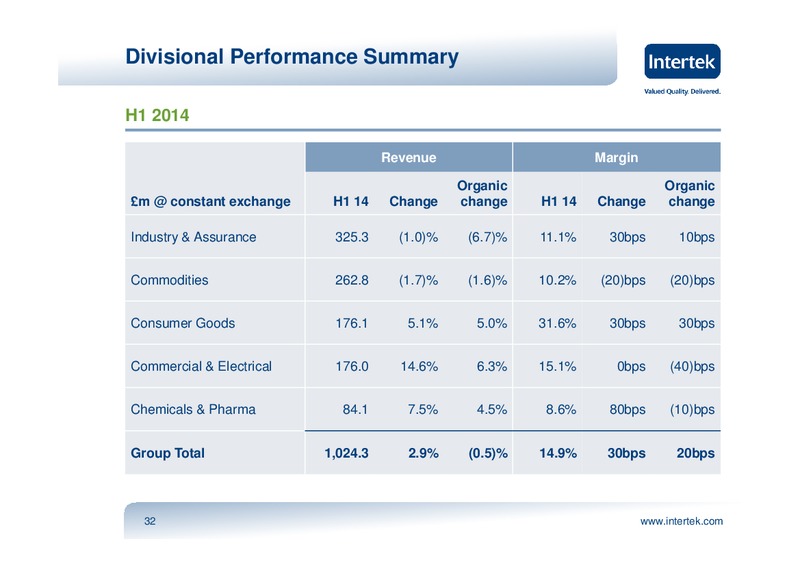
Task: Click margin value 10.2%
Action: [x=558, y=280]
